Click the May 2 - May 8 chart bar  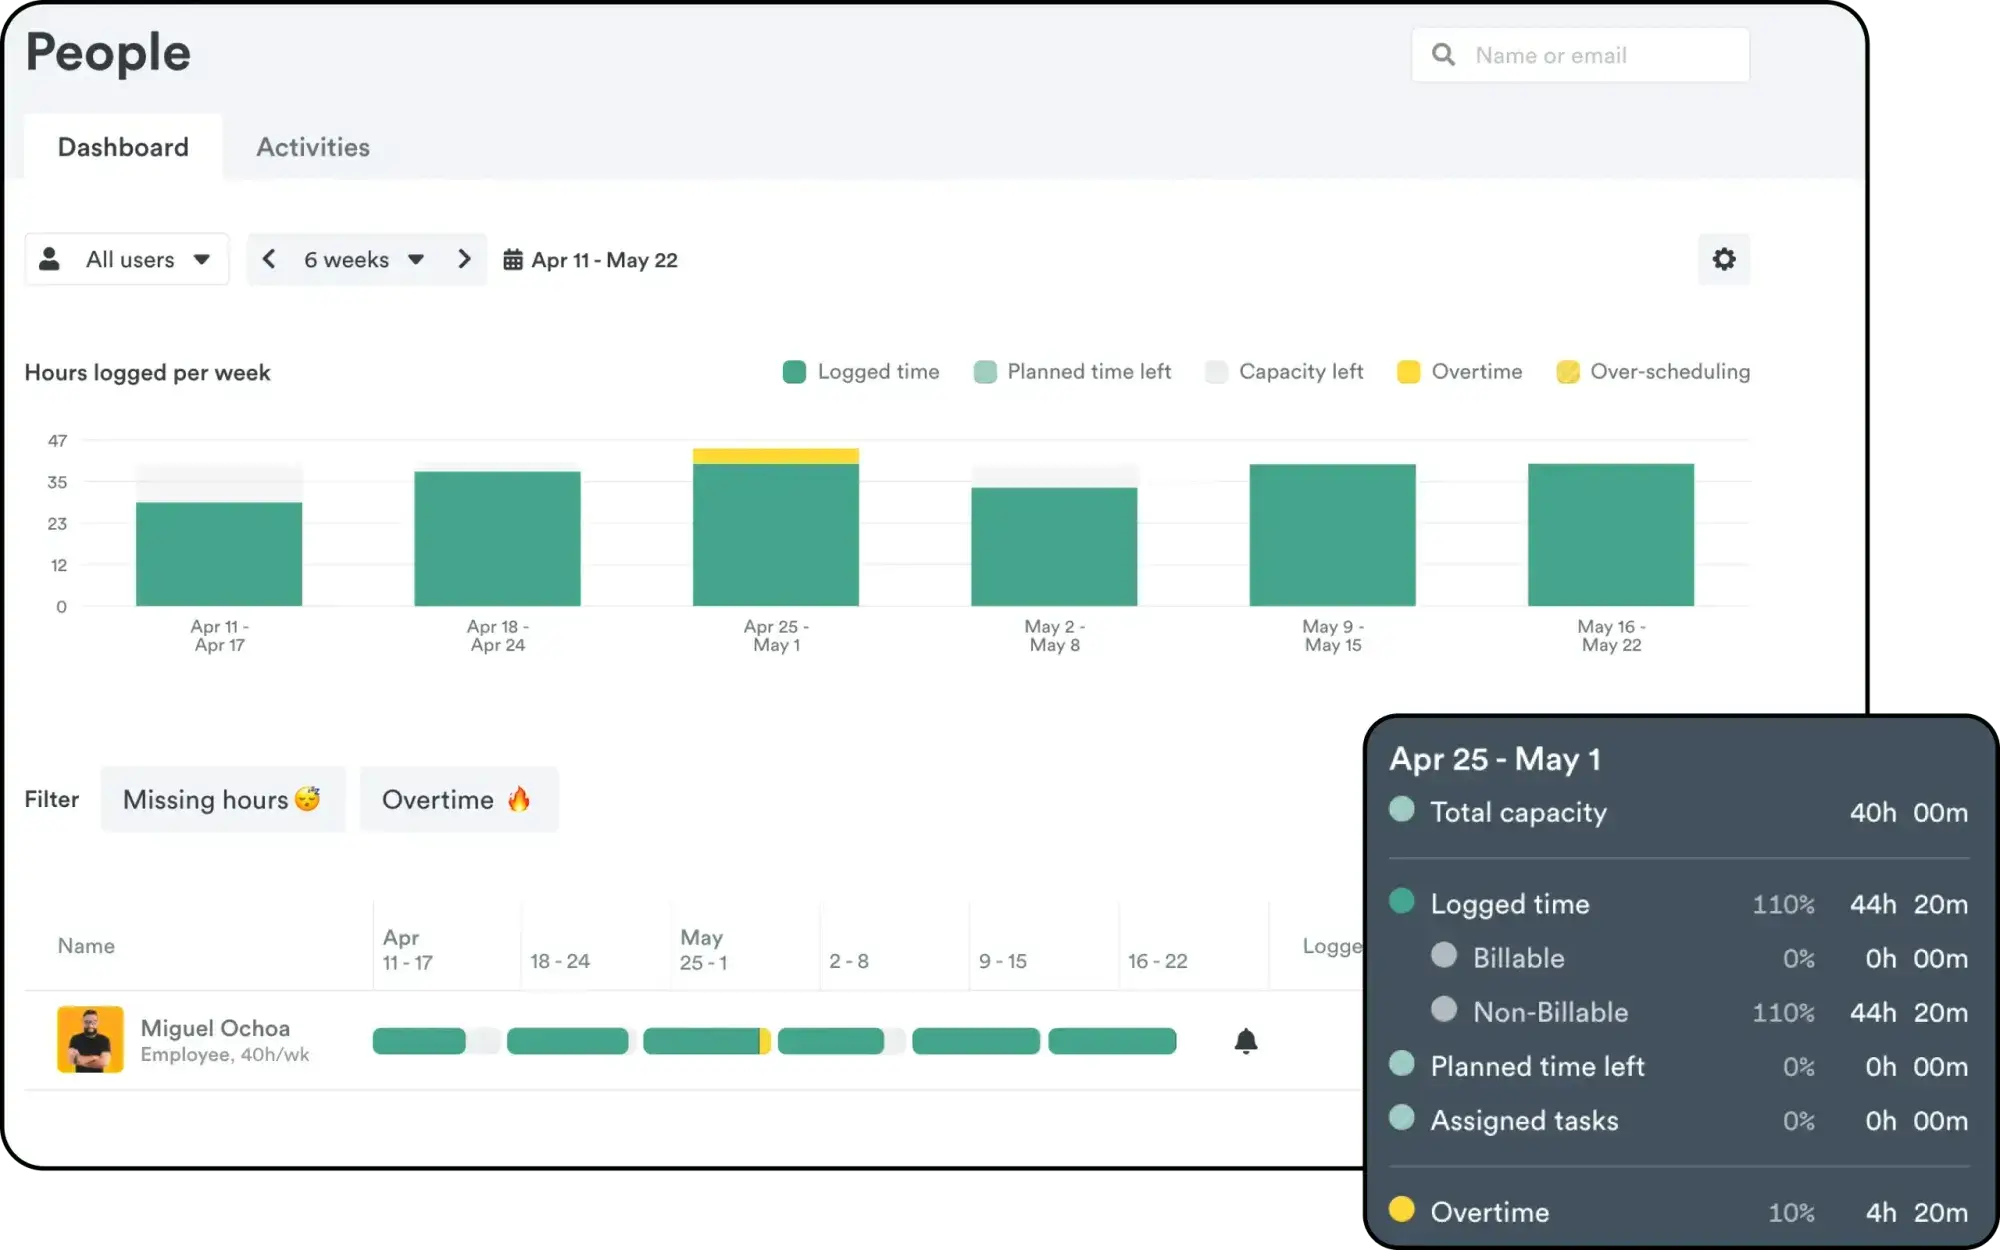click(x=1054, y=547)
